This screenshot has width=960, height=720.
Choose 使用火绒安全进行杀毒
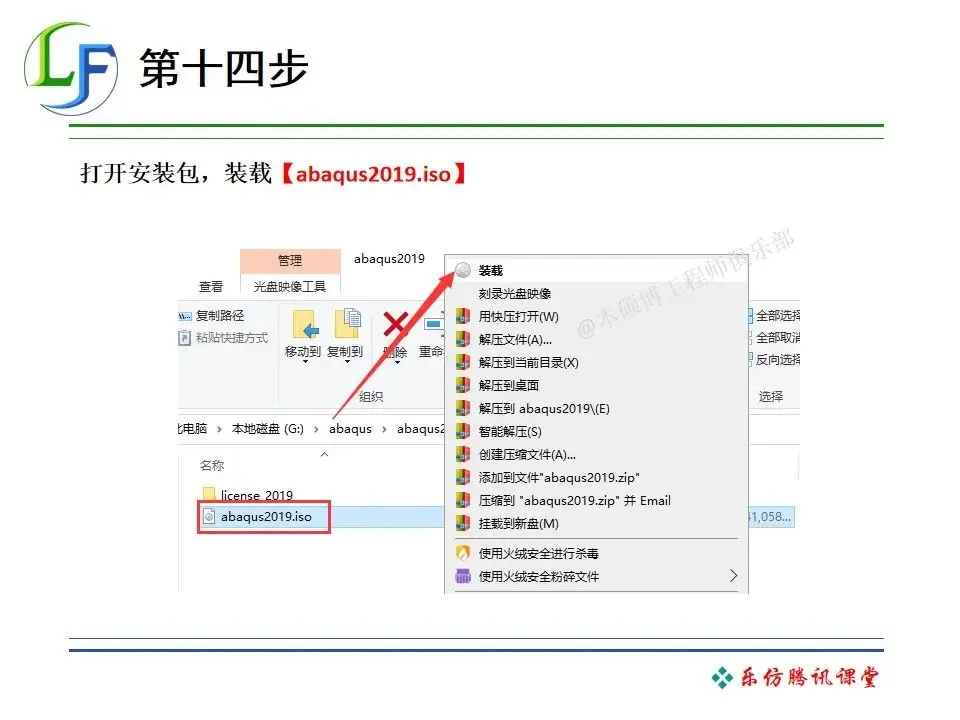pyautogui.click(x=597, y=553)
